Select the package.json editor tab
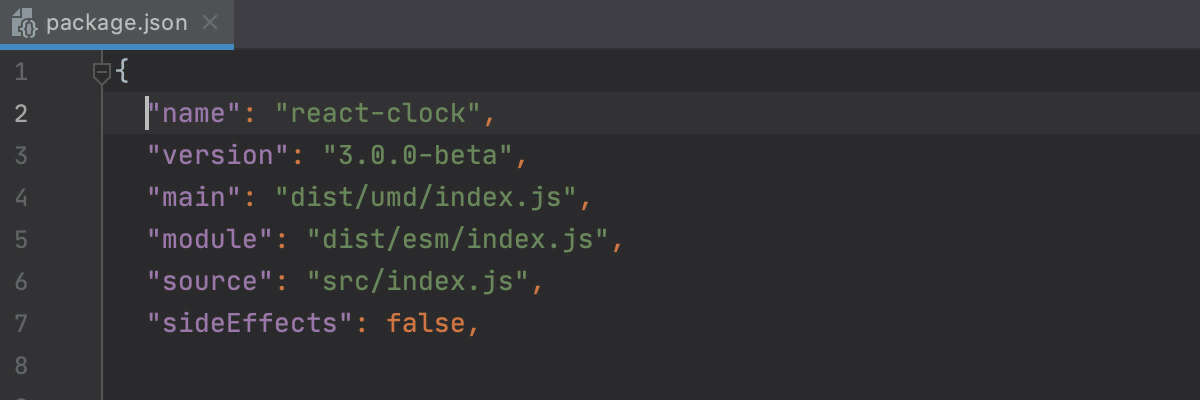Viewport: 1200px width, 400px height. [117, 23]
